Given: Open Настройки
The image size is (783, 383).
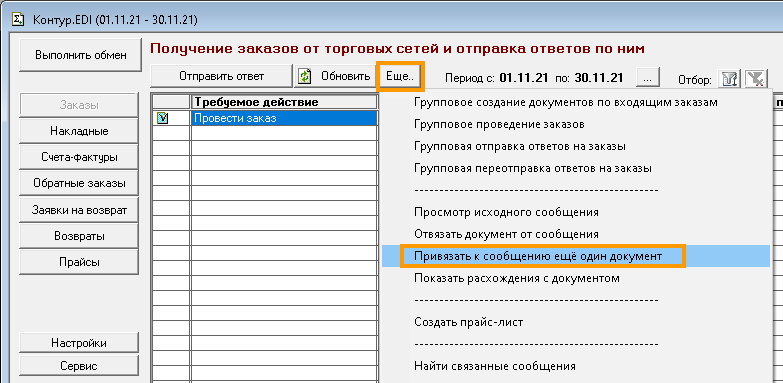Looking at the screenshot, I should [x=79, y=343].
